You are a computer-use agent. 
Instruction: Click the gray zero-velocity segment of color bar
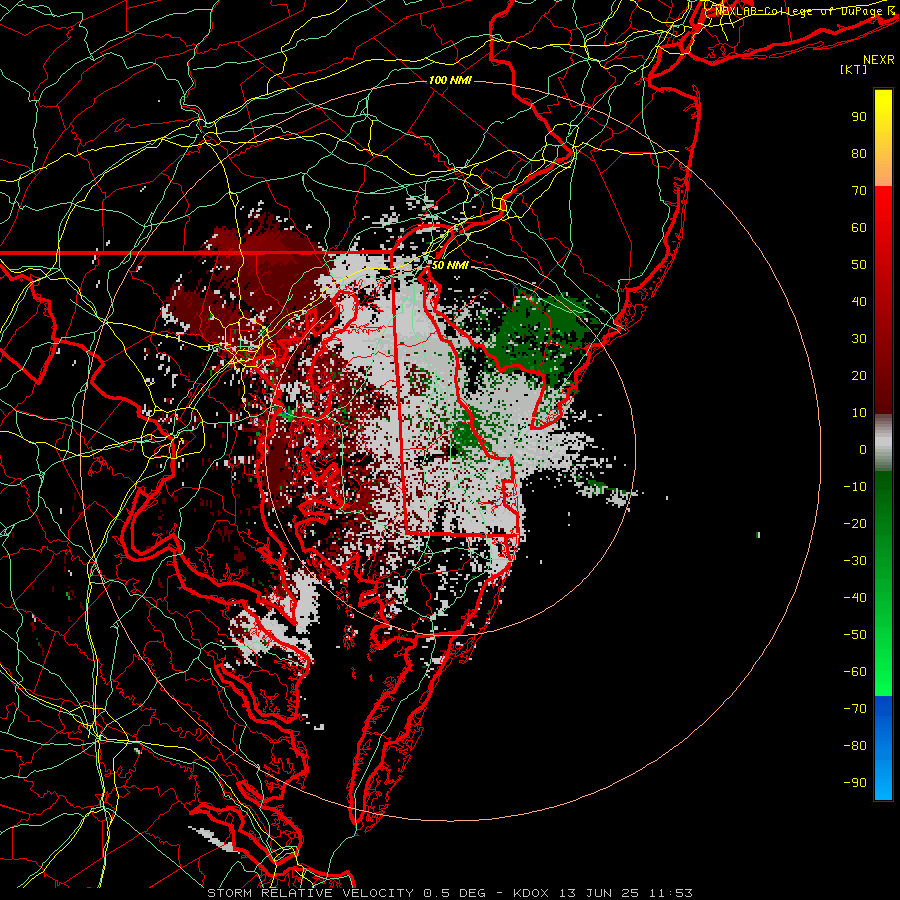pos(883,442)
